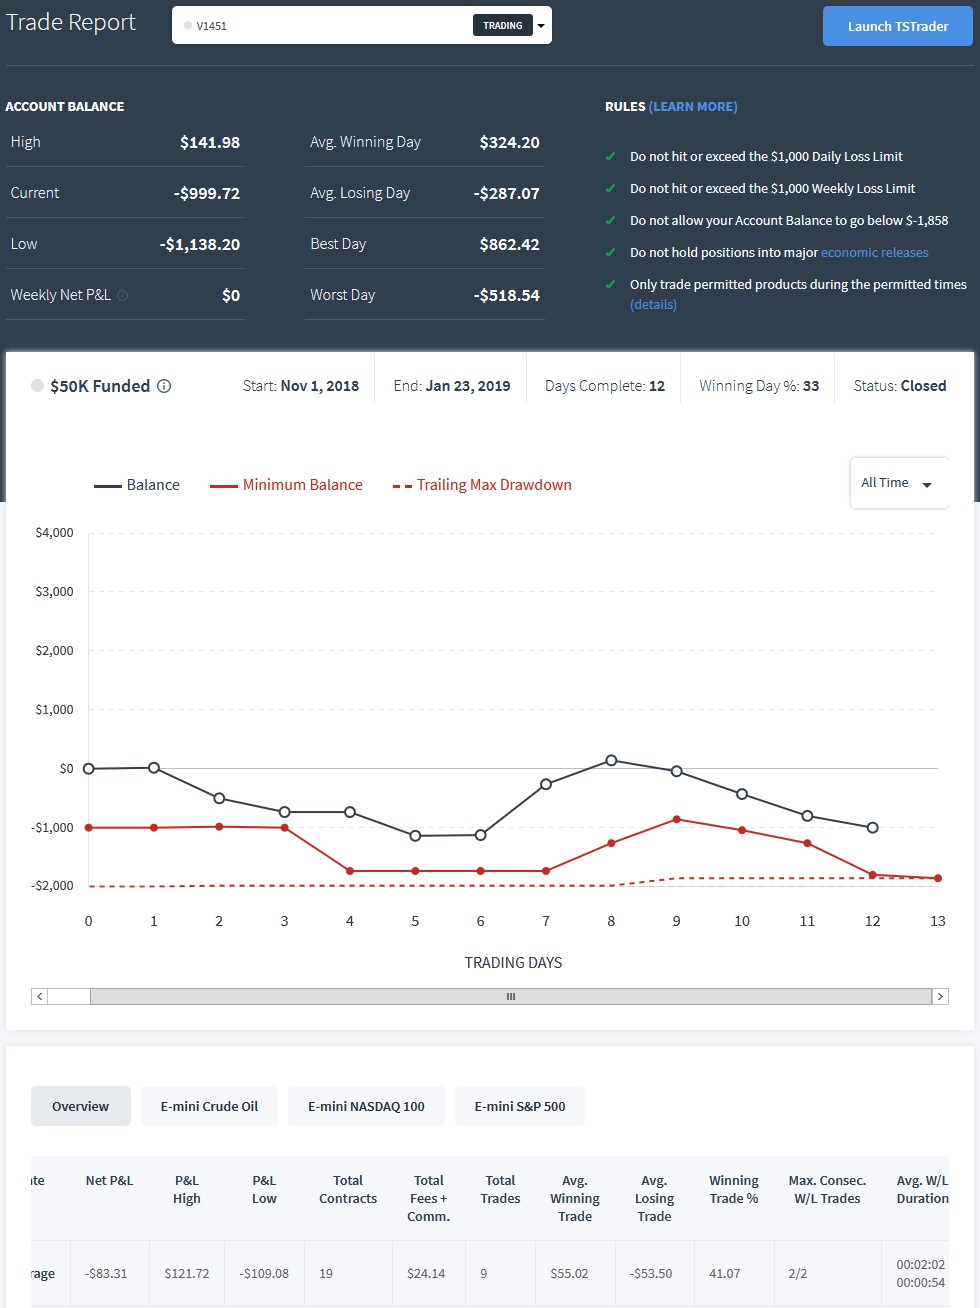Click the Daily Loss Limit green checkmark

click(x=610, y=156)
